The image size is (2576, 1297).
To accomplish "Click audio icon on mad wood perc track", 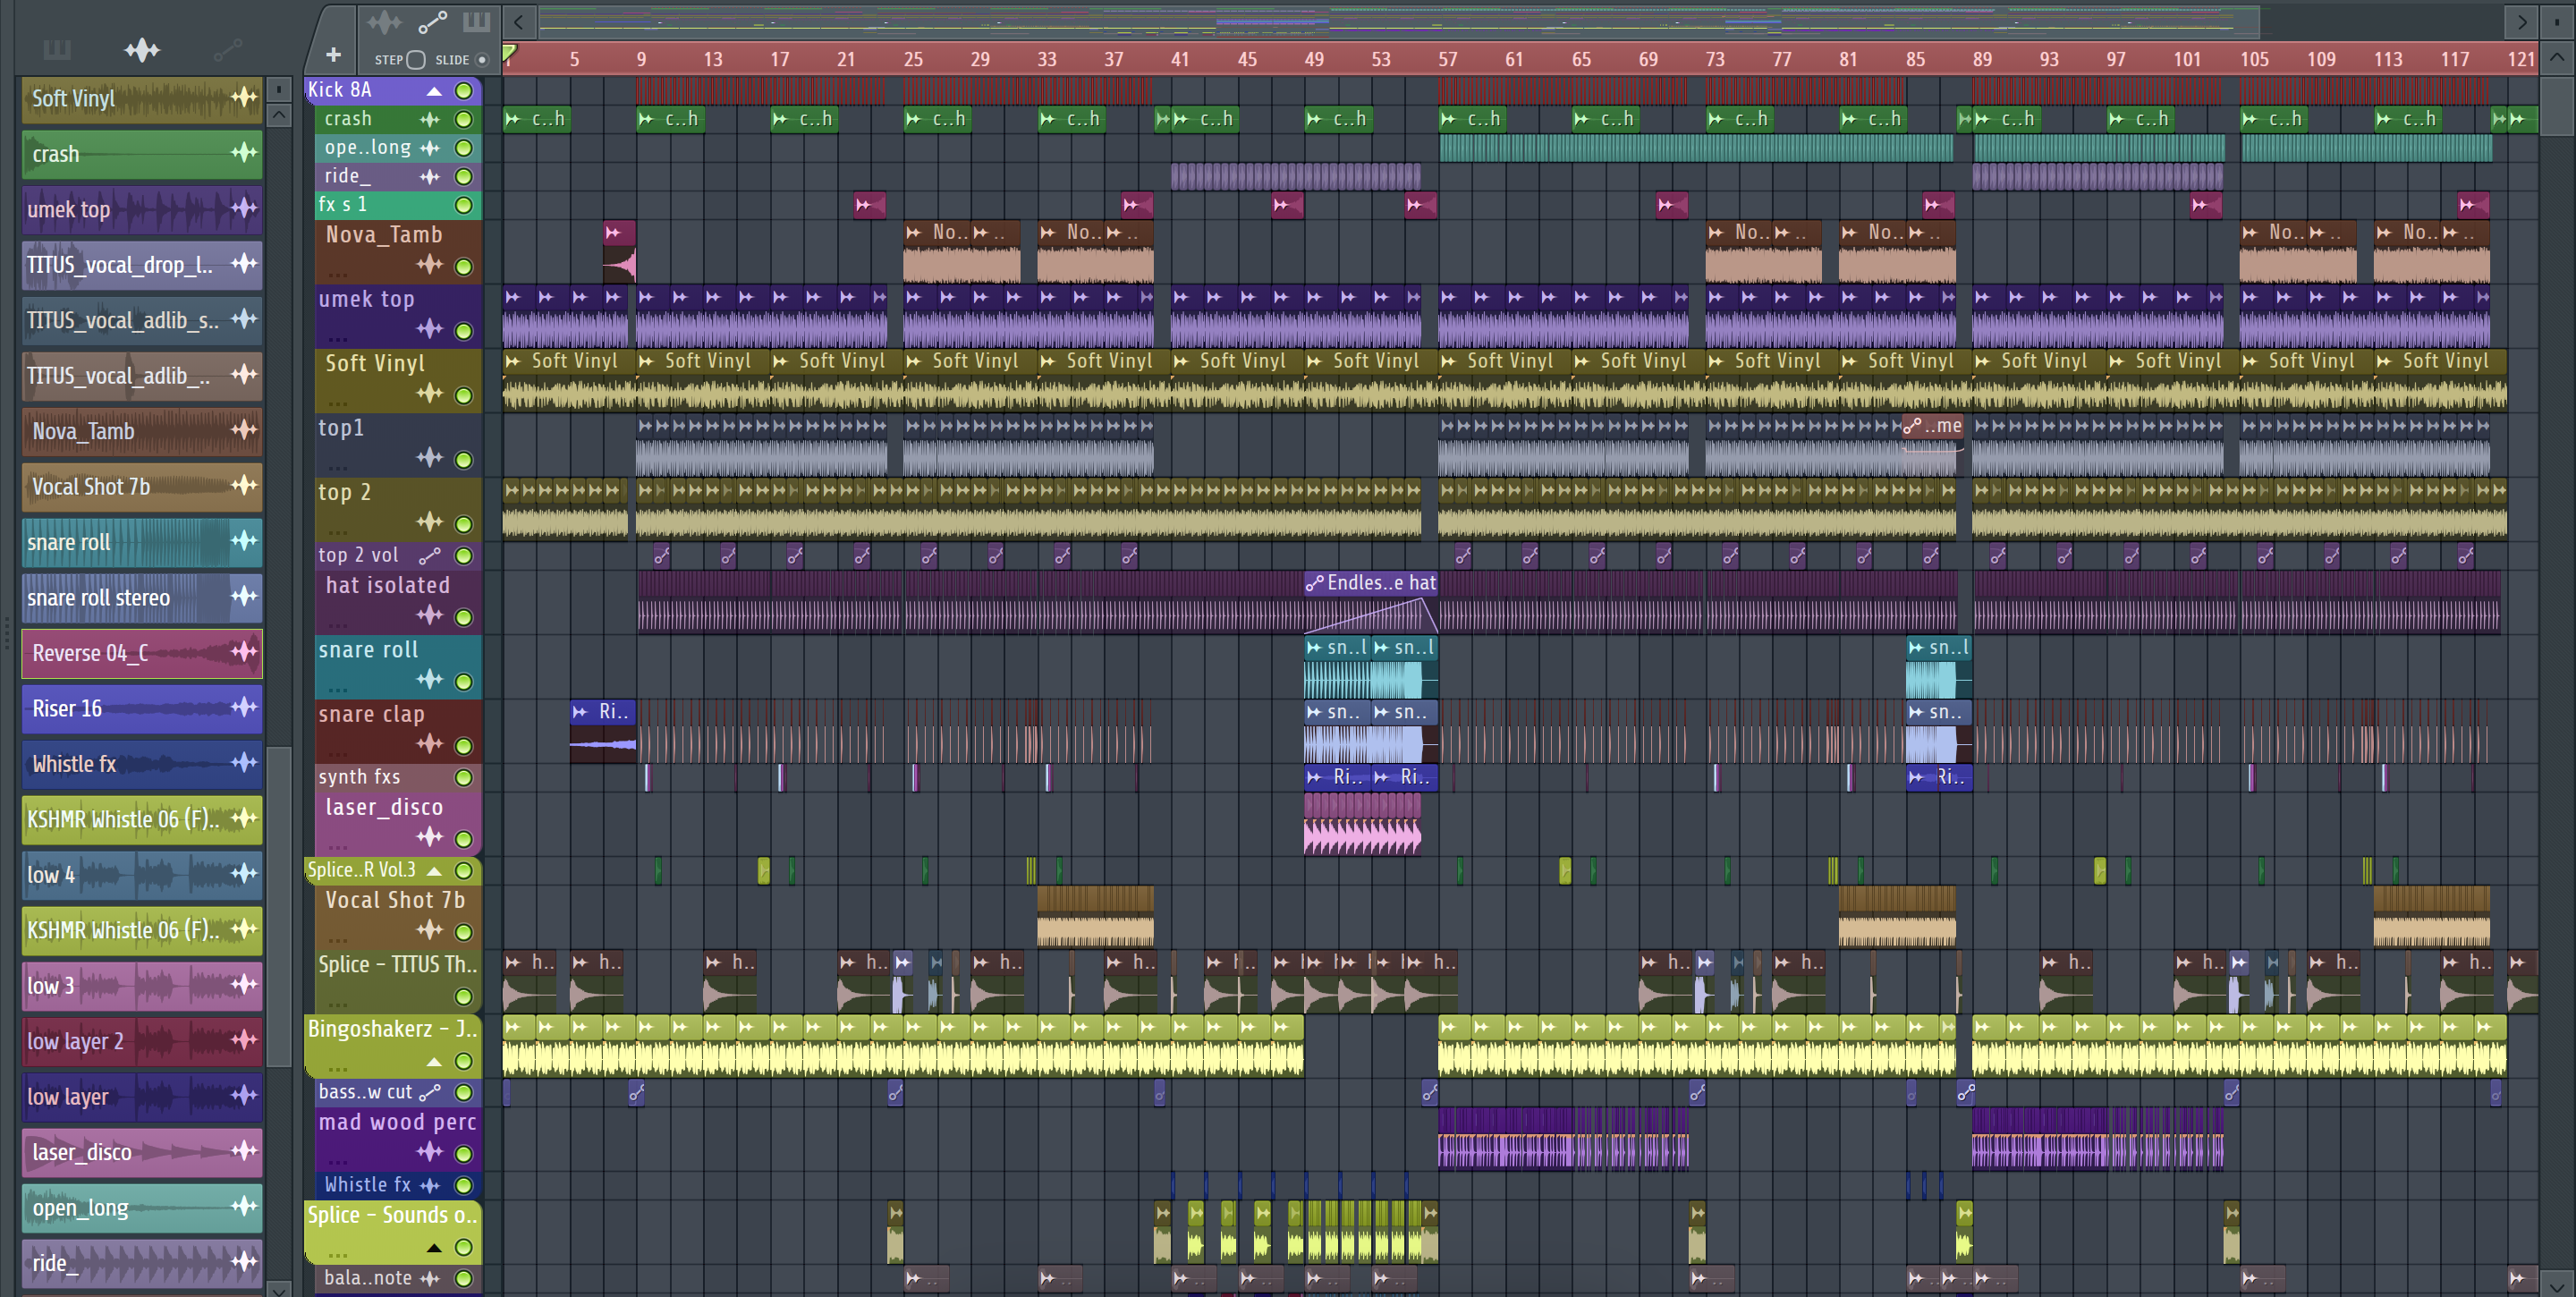I will 430,1152.
